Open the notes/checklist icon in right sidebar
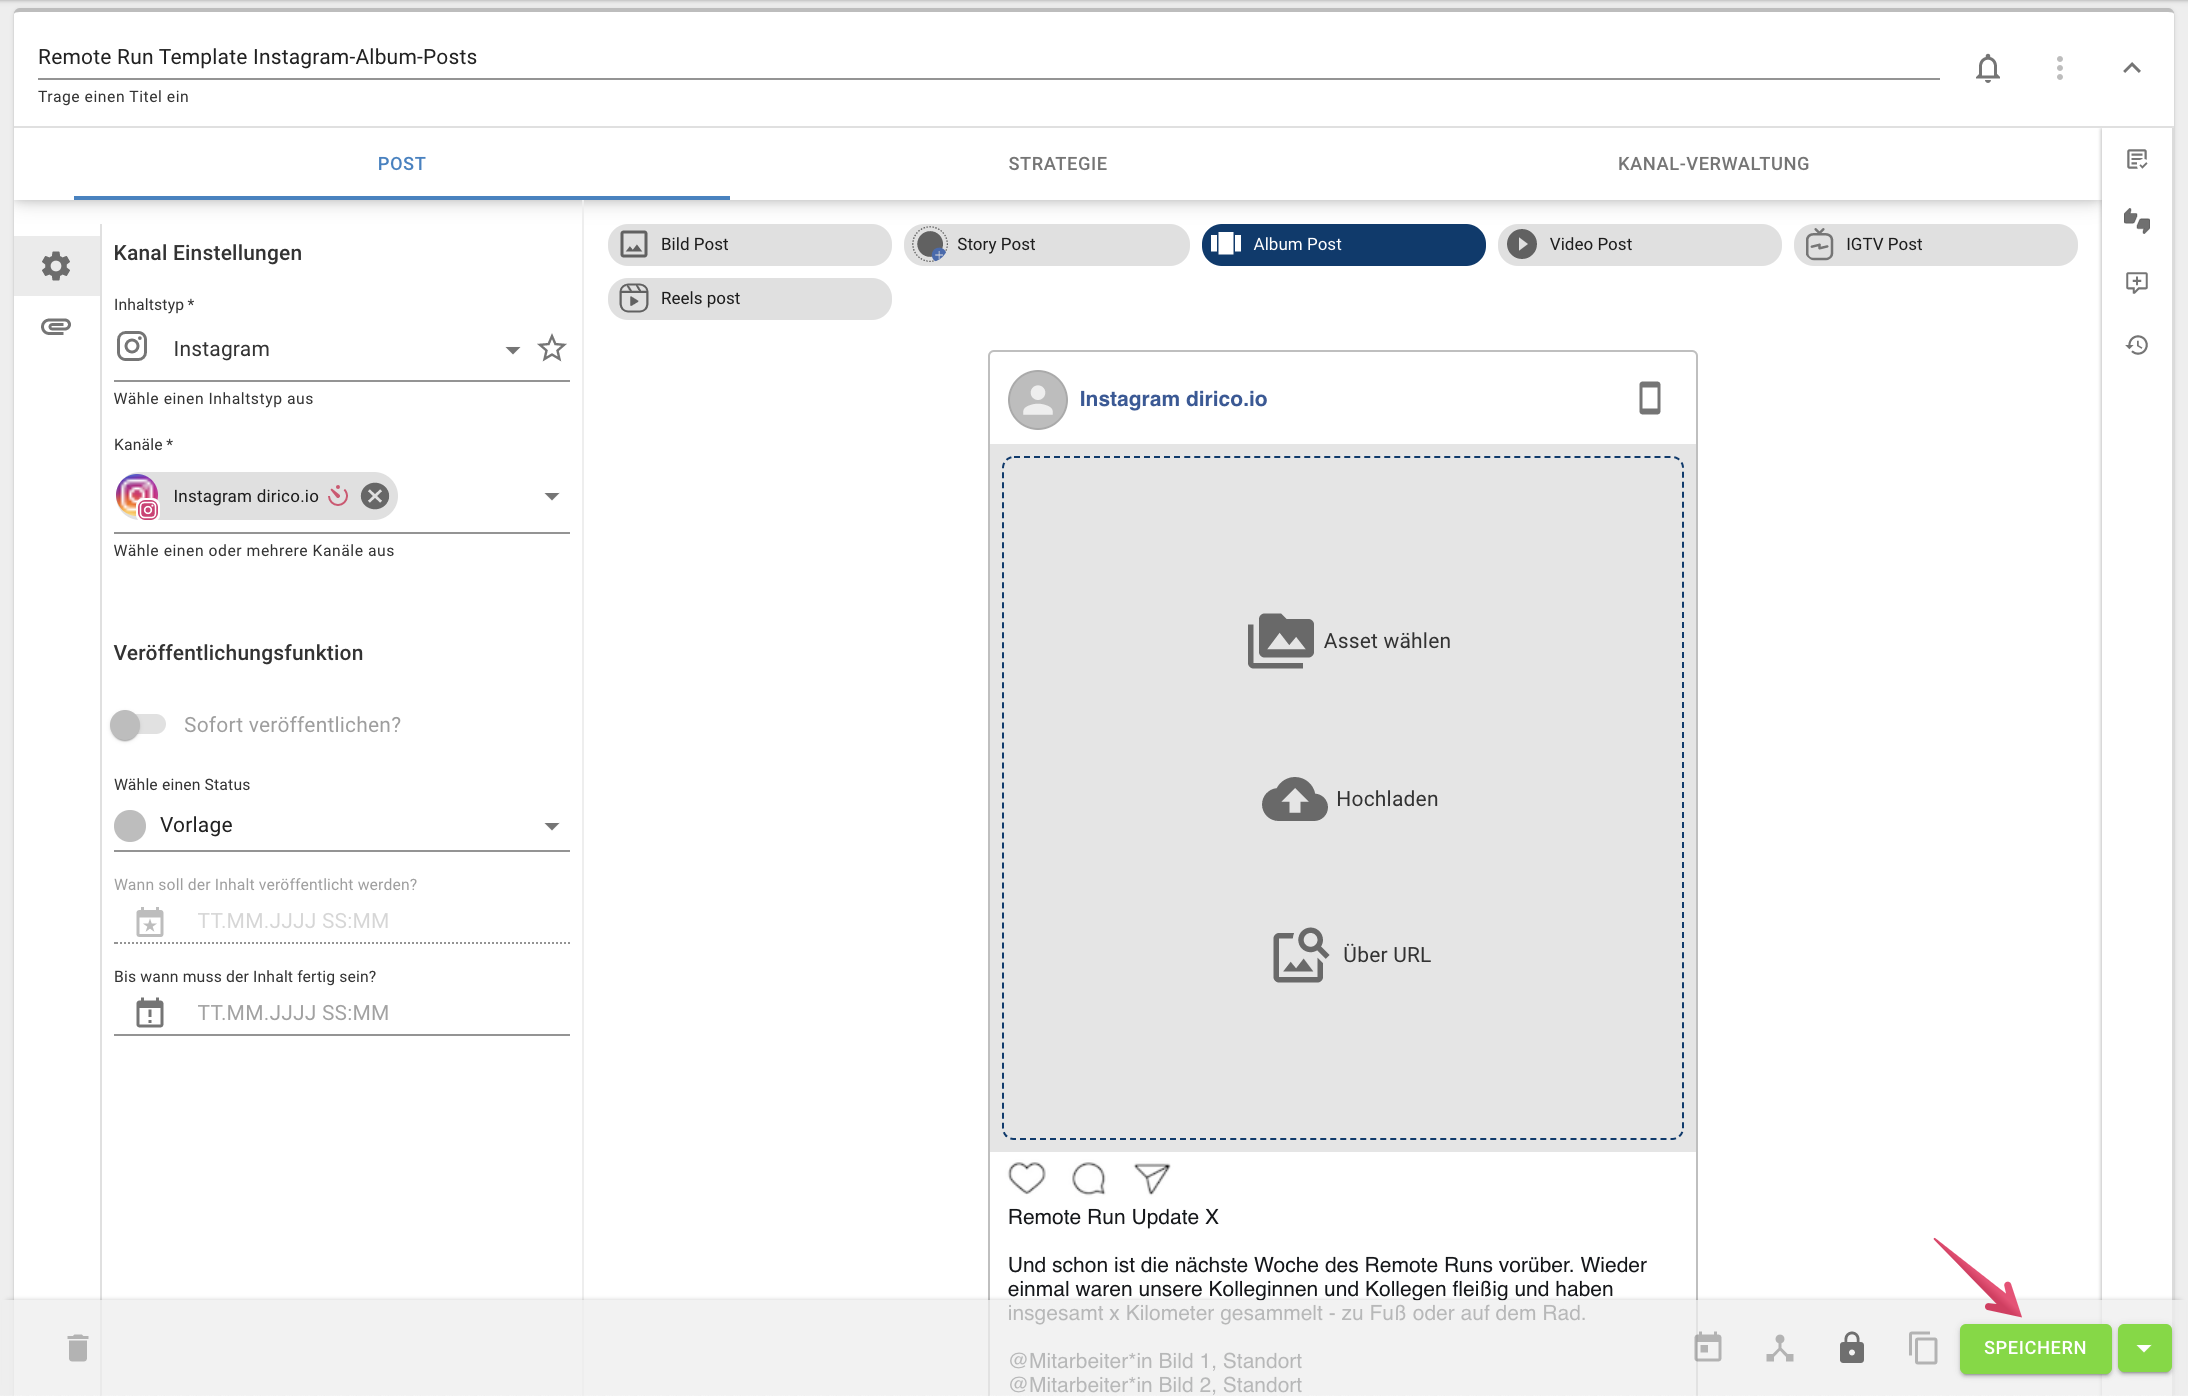The image size is (2188, 1396). click(2137, 160)
